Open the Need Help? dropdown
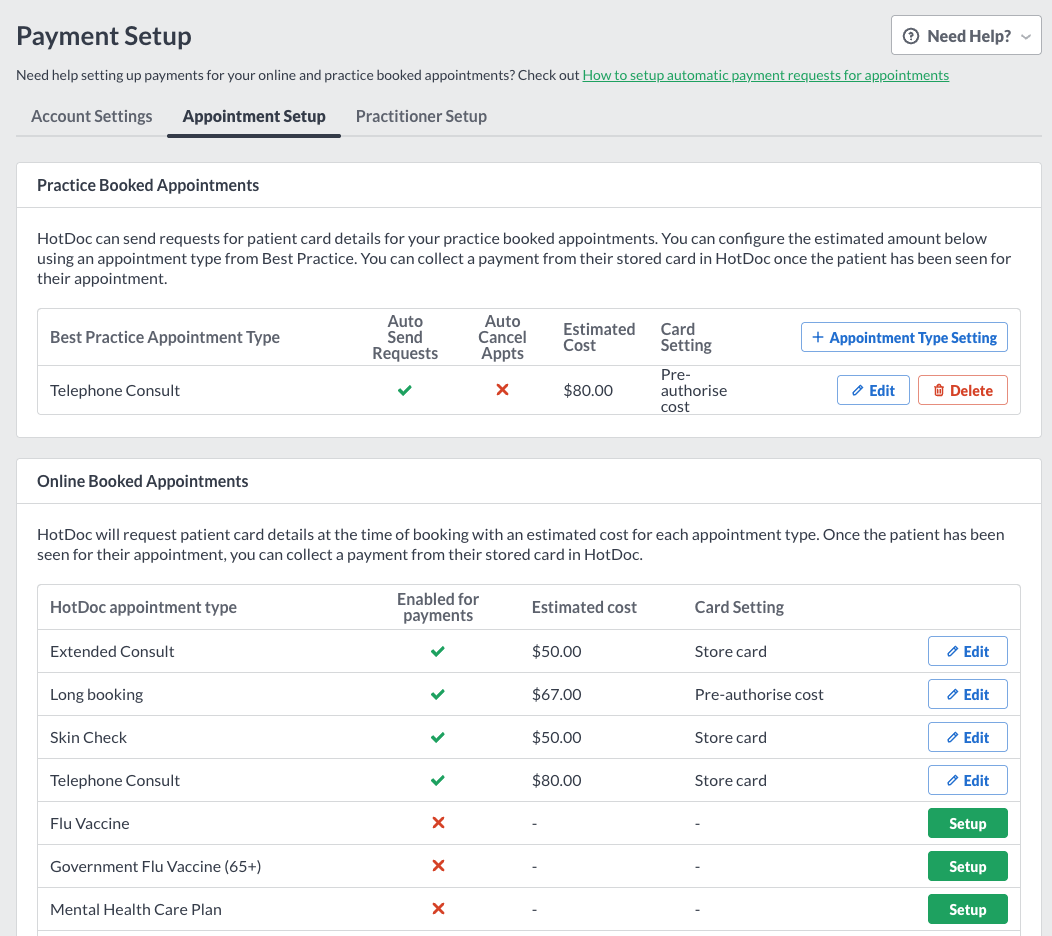This screenshot has height=936, width=1052. (965, 36)
